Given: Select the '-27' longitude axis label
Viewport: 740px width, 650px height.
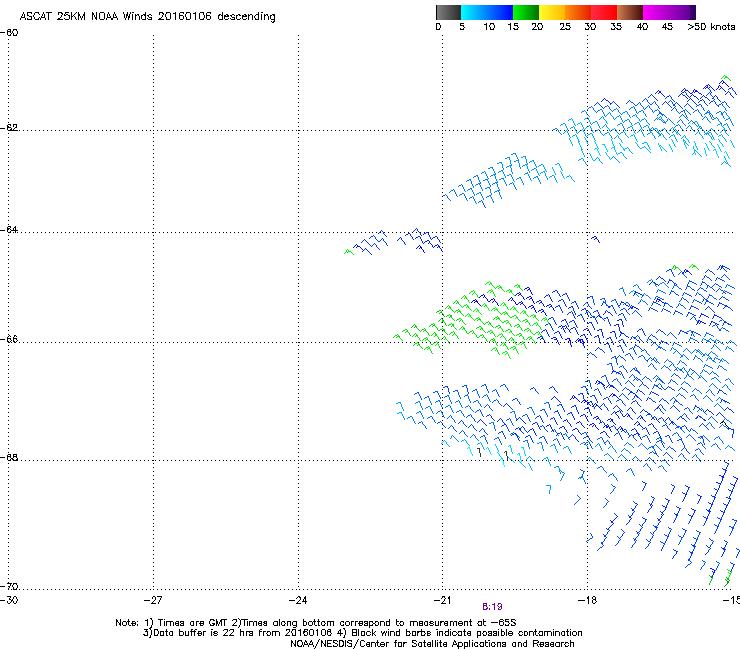Looking at the screenshot, I should click(x=153, y=600).
